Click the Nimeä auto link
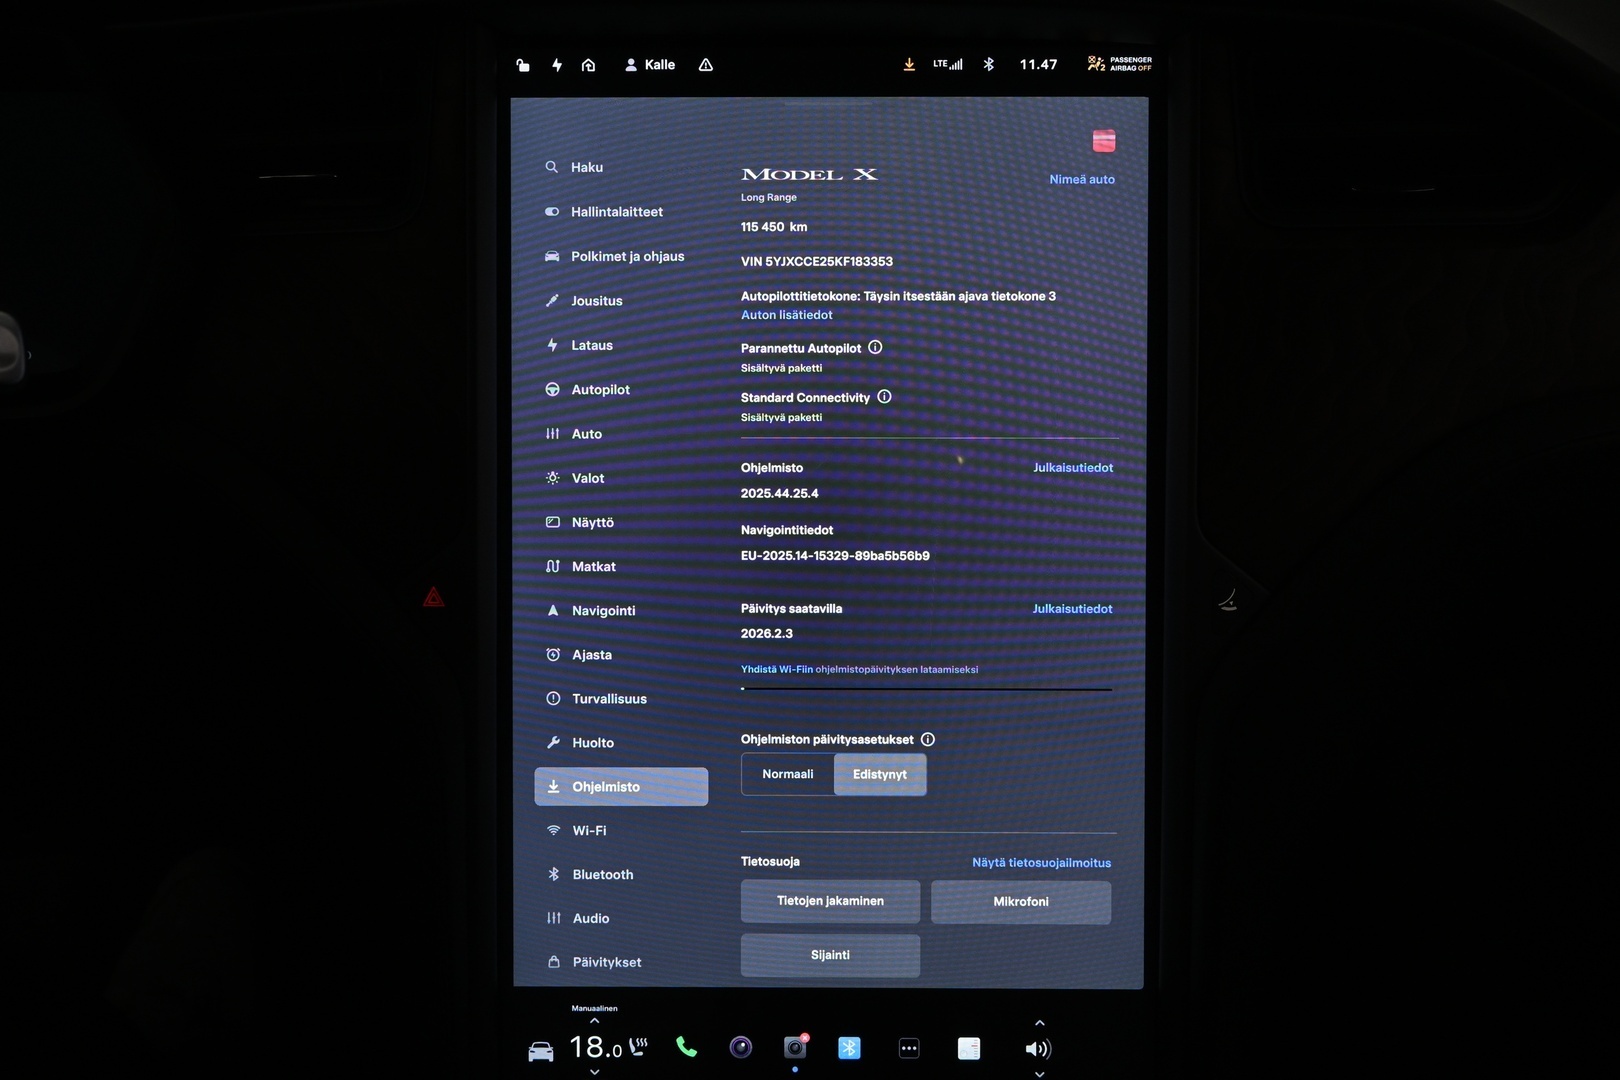 pyautogui.click(x=1081, y=180)
